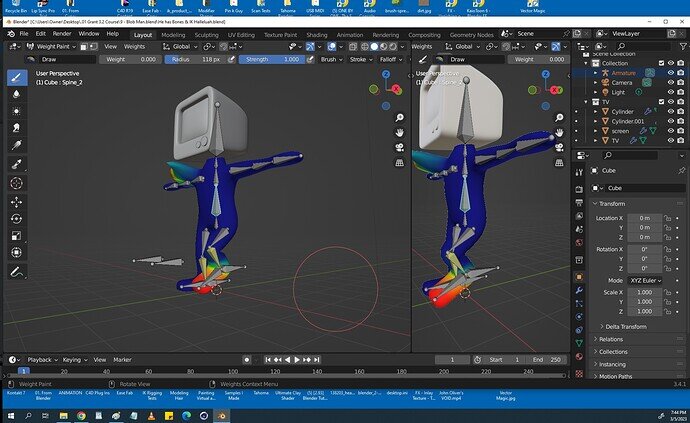Click the Radius slider in tool settings
The width and height of the screenshot is (690, 423).
pyautogui.click(x=196, y=59)
